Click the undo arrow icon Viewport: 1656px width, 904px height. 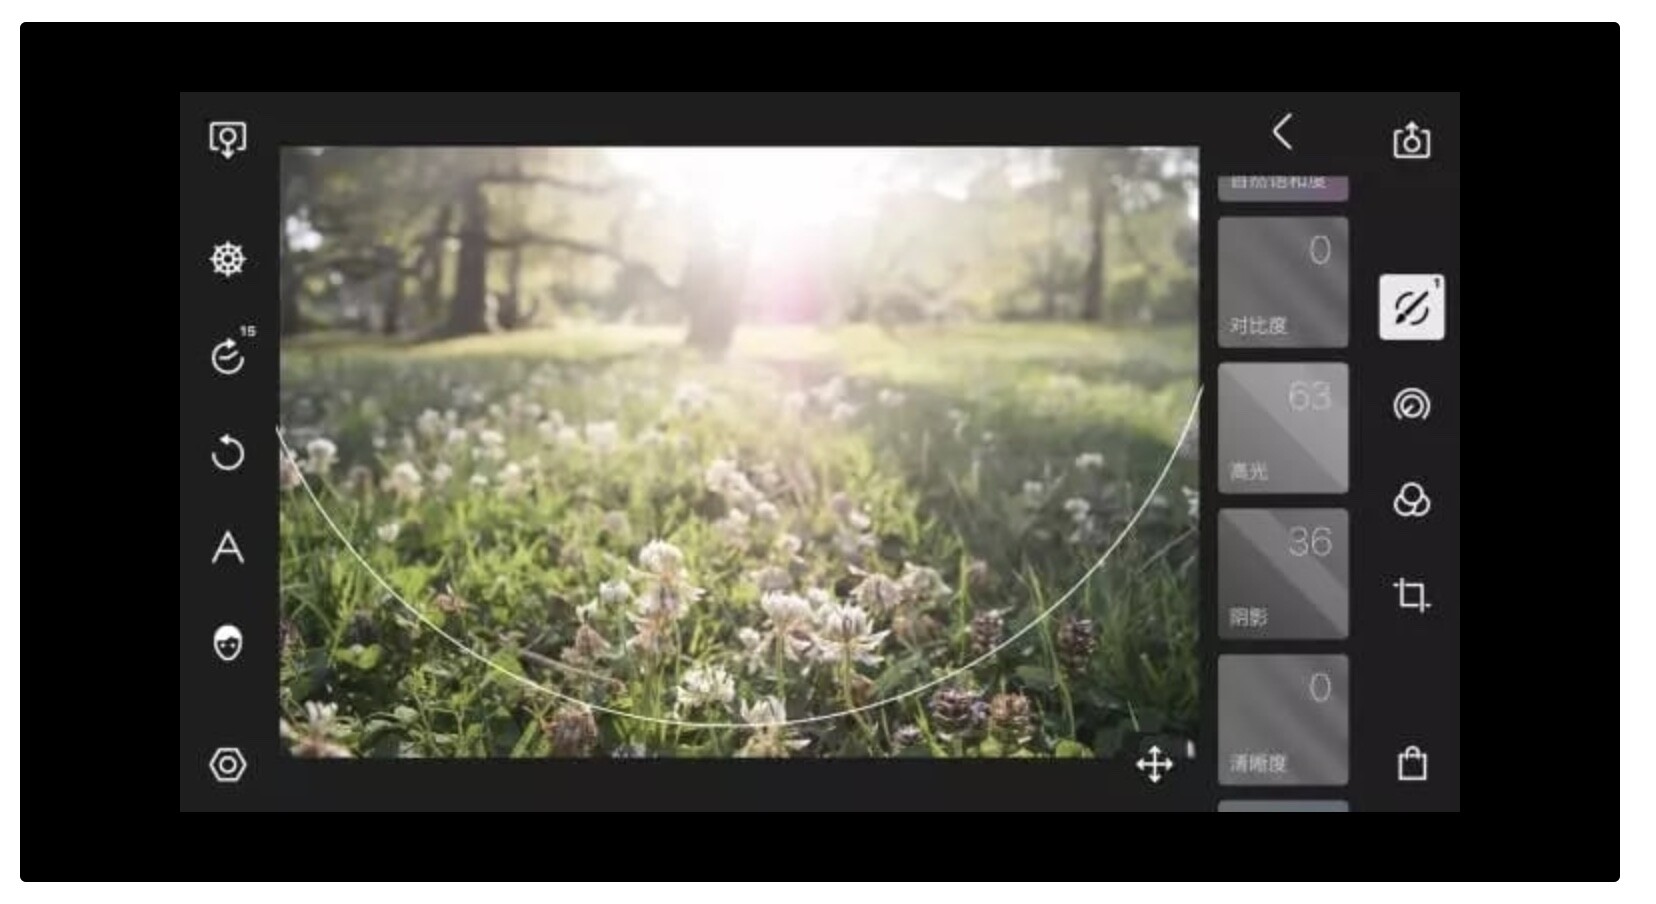[x=227, y=452]
